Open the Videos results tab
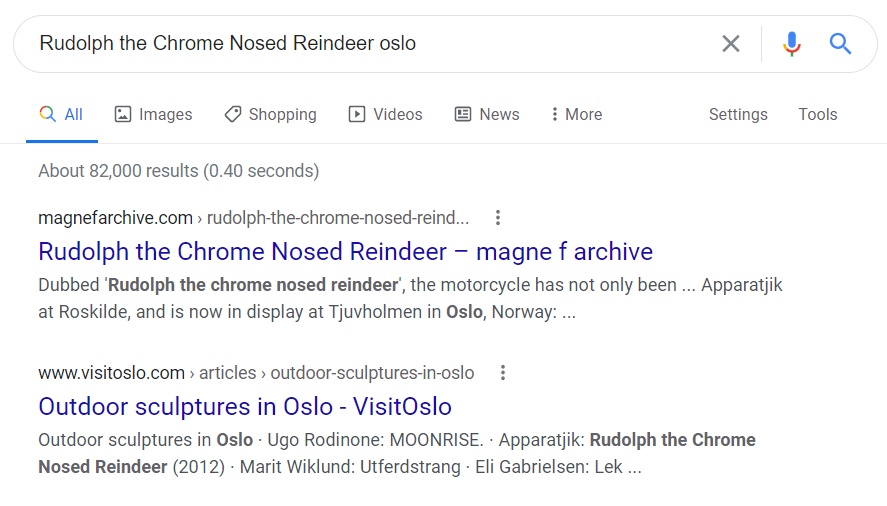Viewport: 887px width, 506px height. (x=397, y=114)
